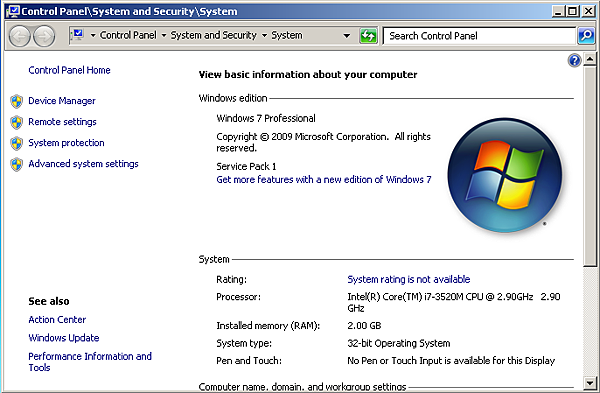
Task: Open System protection
Action: pos(66,143)
